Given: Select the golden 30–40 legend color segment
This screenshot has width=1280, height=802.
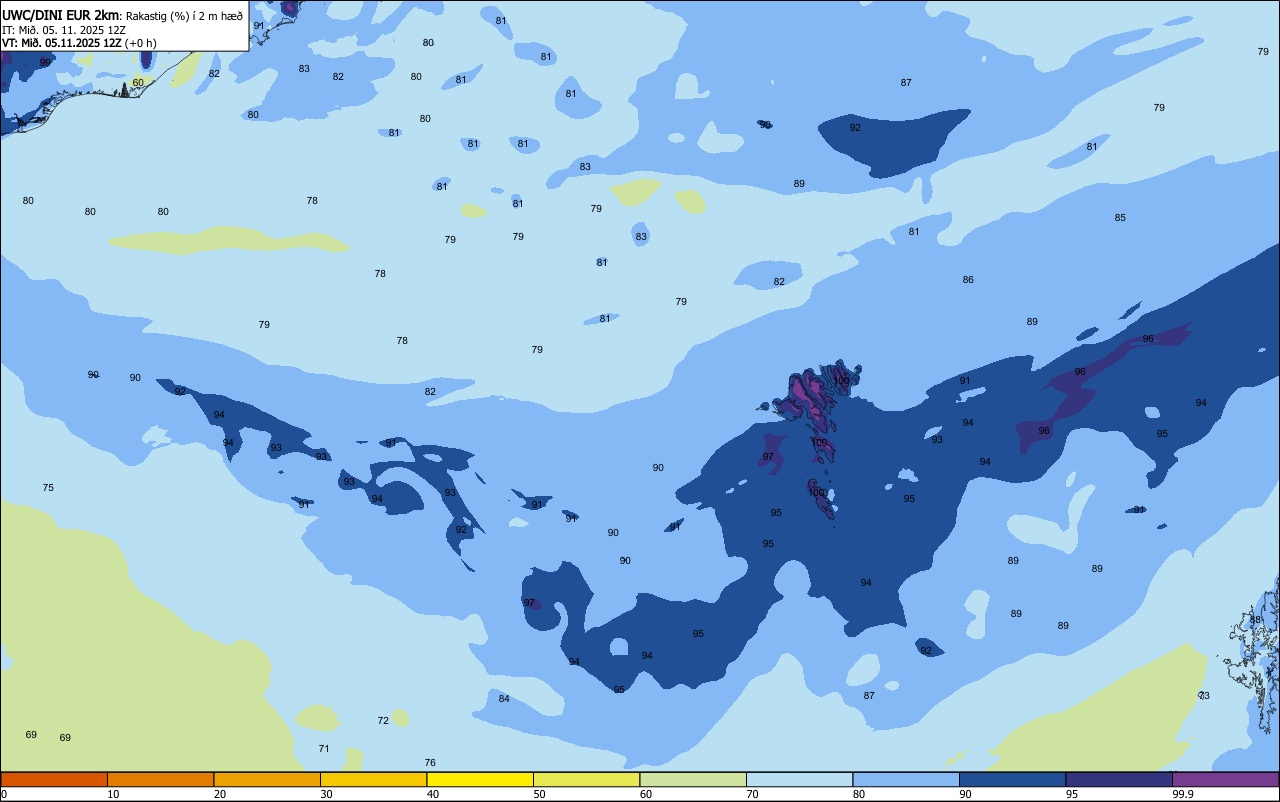Looking at the screenshot, I should (x=373, y=779).
